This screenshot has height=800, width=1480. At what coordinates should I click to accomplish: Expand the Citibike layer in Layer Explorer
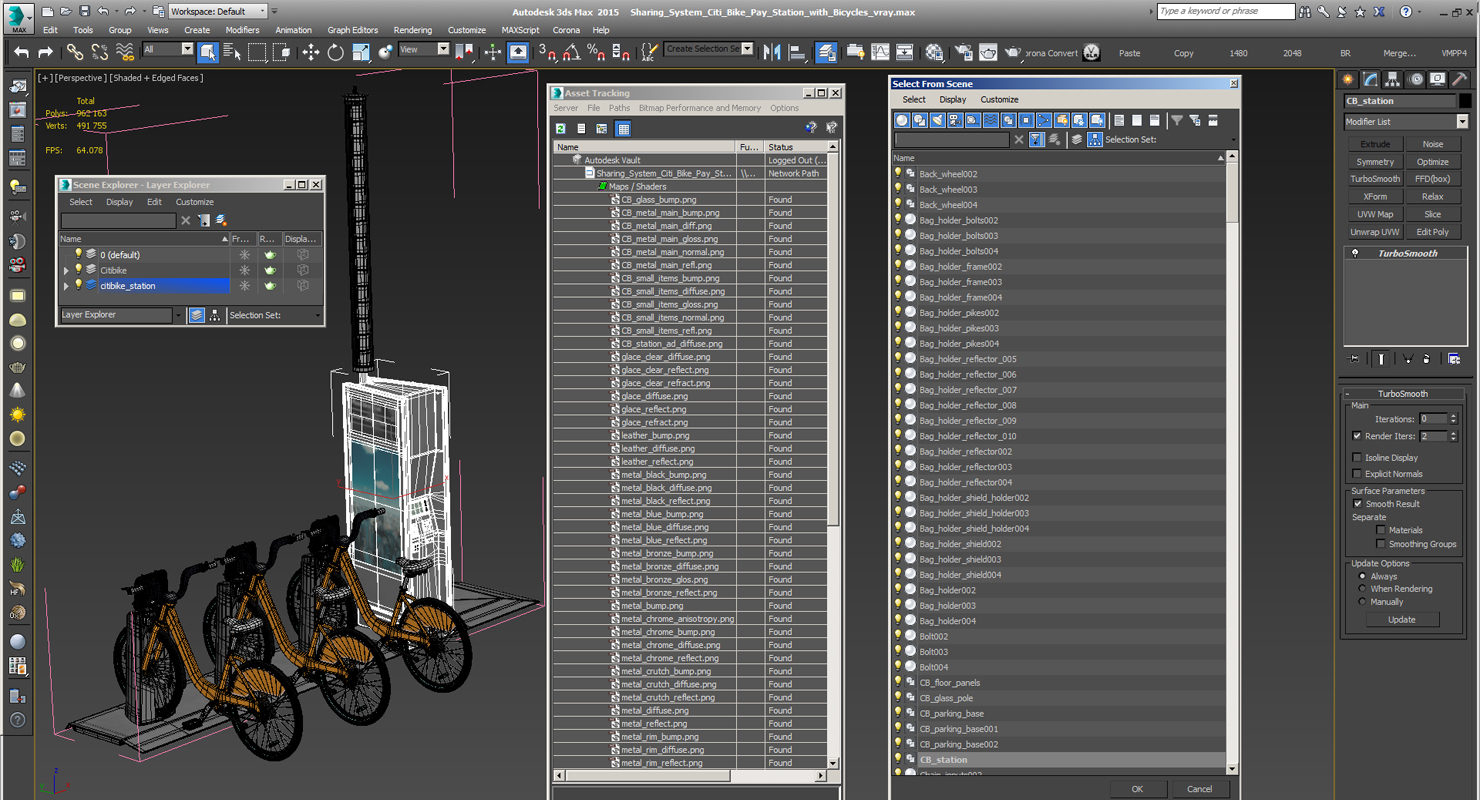(x=66, y=271)
